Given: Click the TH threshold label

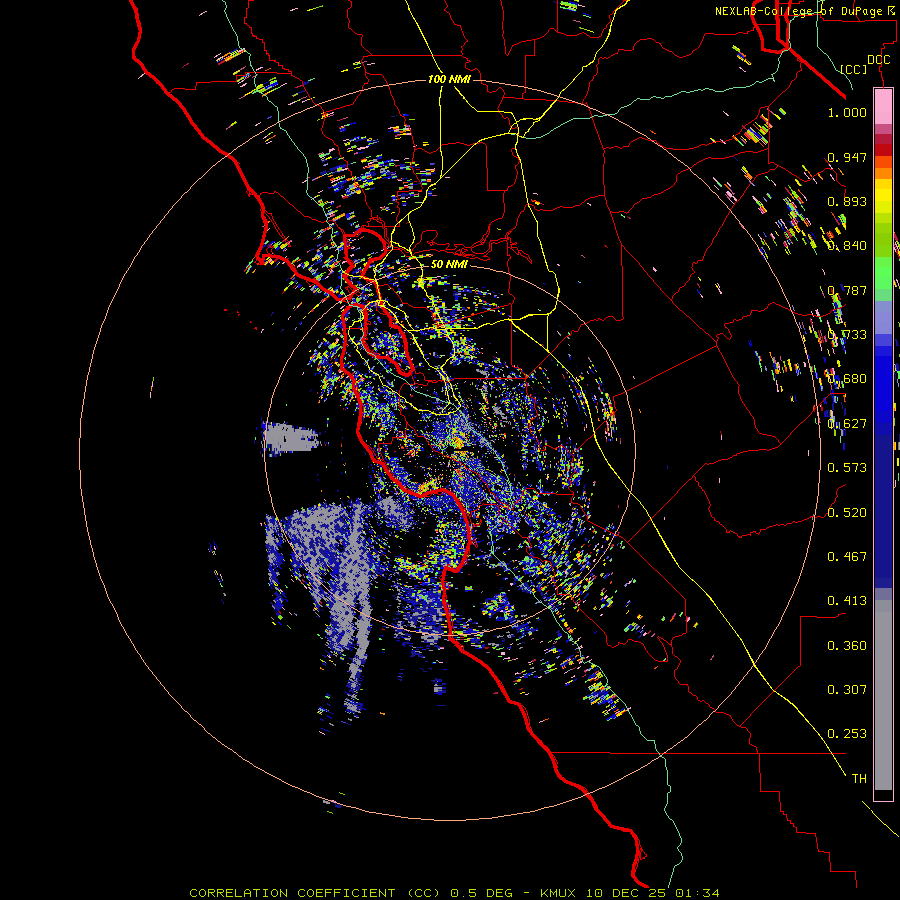Looking at the screenshot, I should [x=859, y=779].
